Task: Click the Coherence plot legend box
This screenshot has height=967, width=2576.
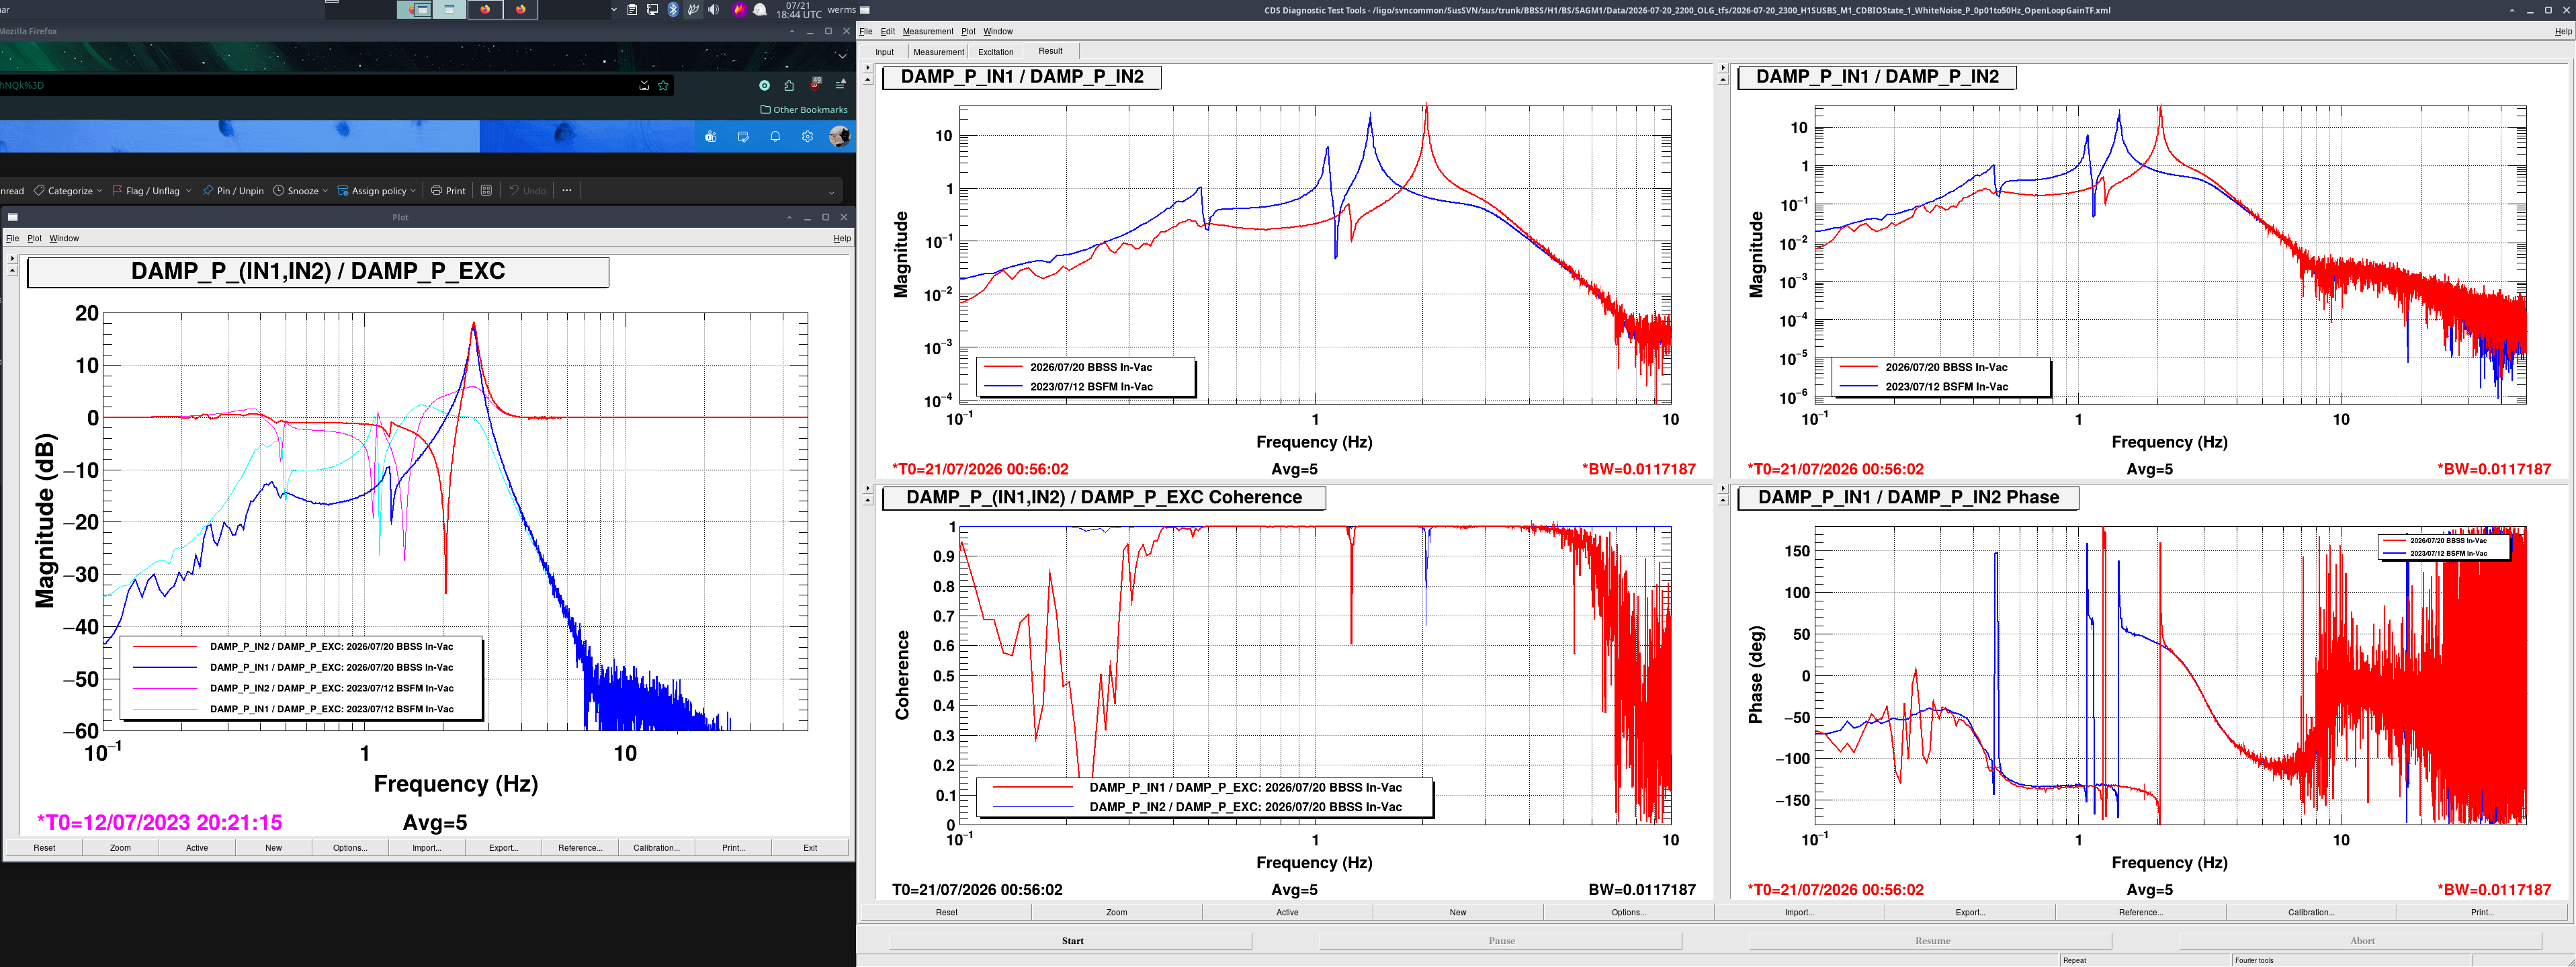Action: pyautogui.click(x=1204, y=797)
